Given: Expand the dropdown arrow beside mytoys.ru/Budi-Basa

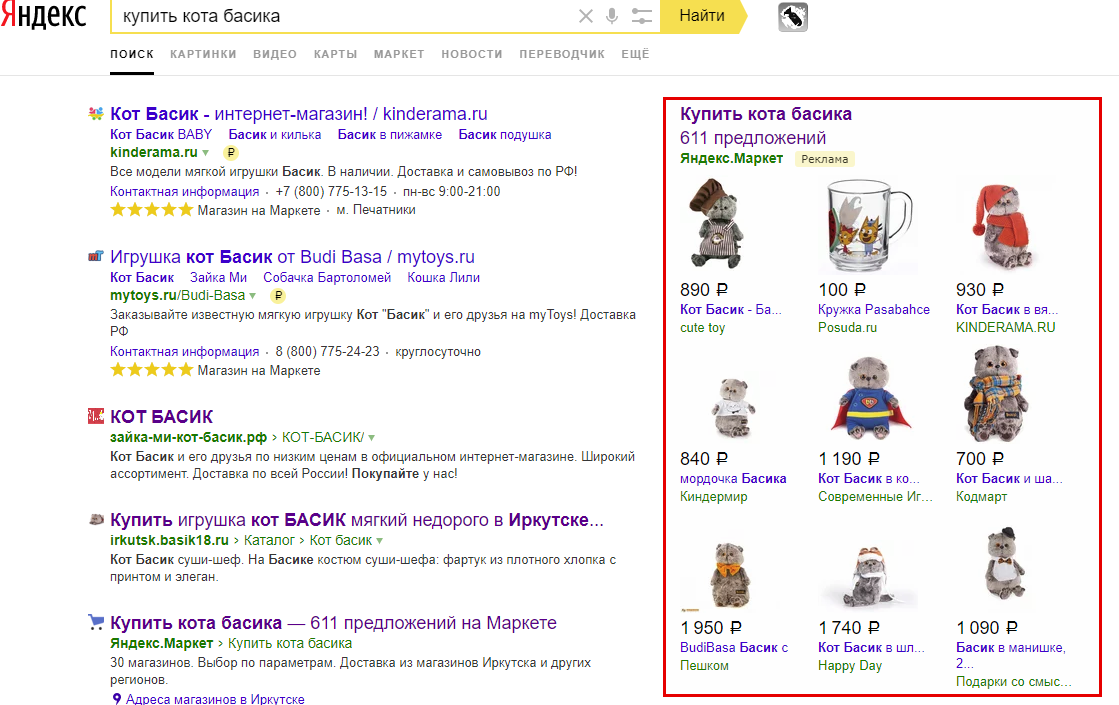Looking at the screenshot, I should point(253,295).
